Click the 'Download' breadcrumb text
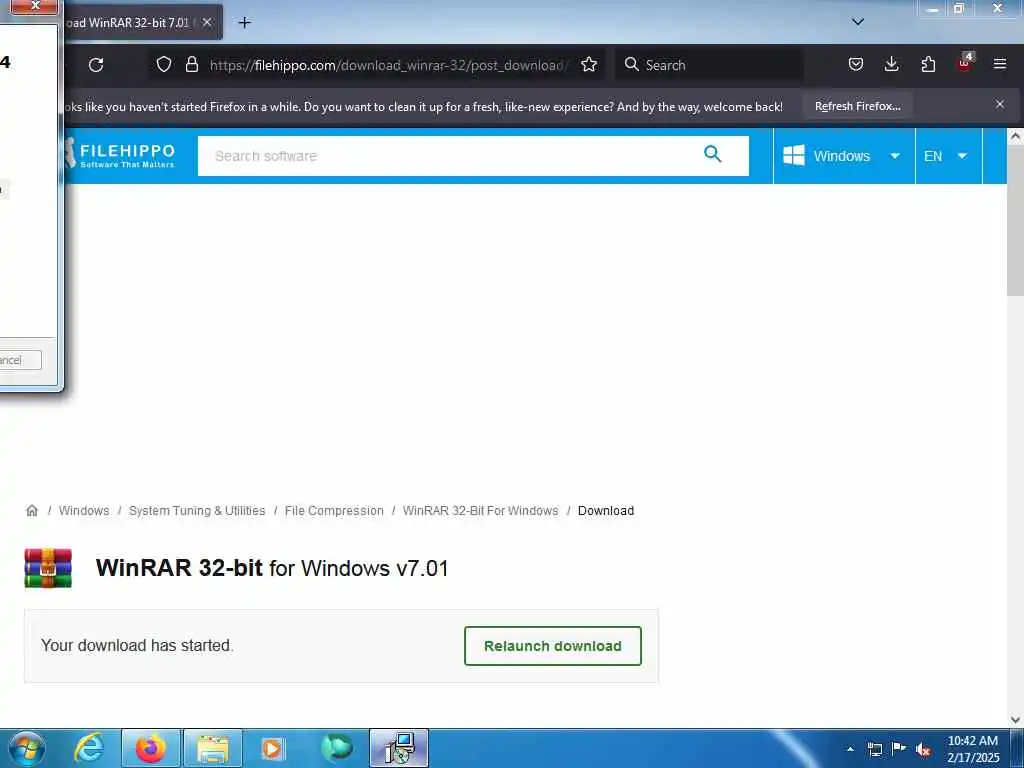The image size is (1024, 768). [x=605, y=511]
